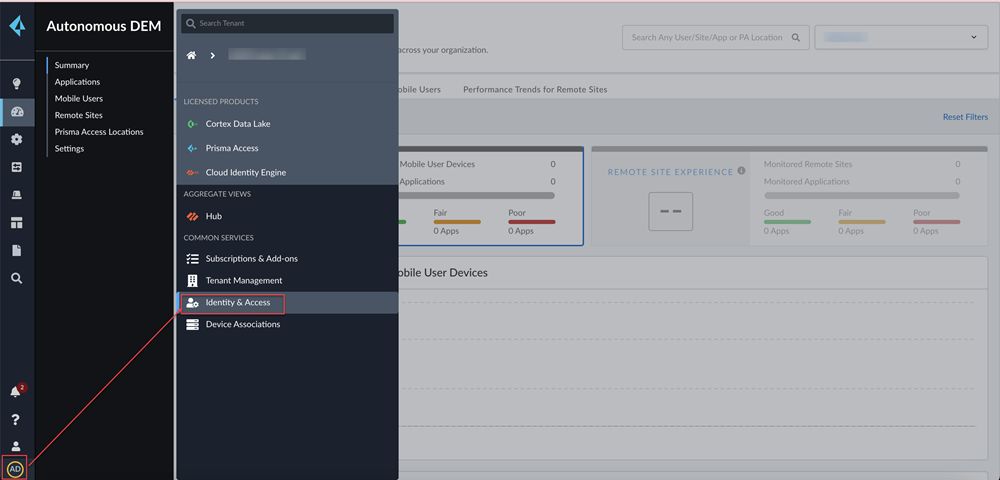Click search magnifier in User/Site/App search box
The width and height of the screenshot is (1000, 480).
coord(795,38)
